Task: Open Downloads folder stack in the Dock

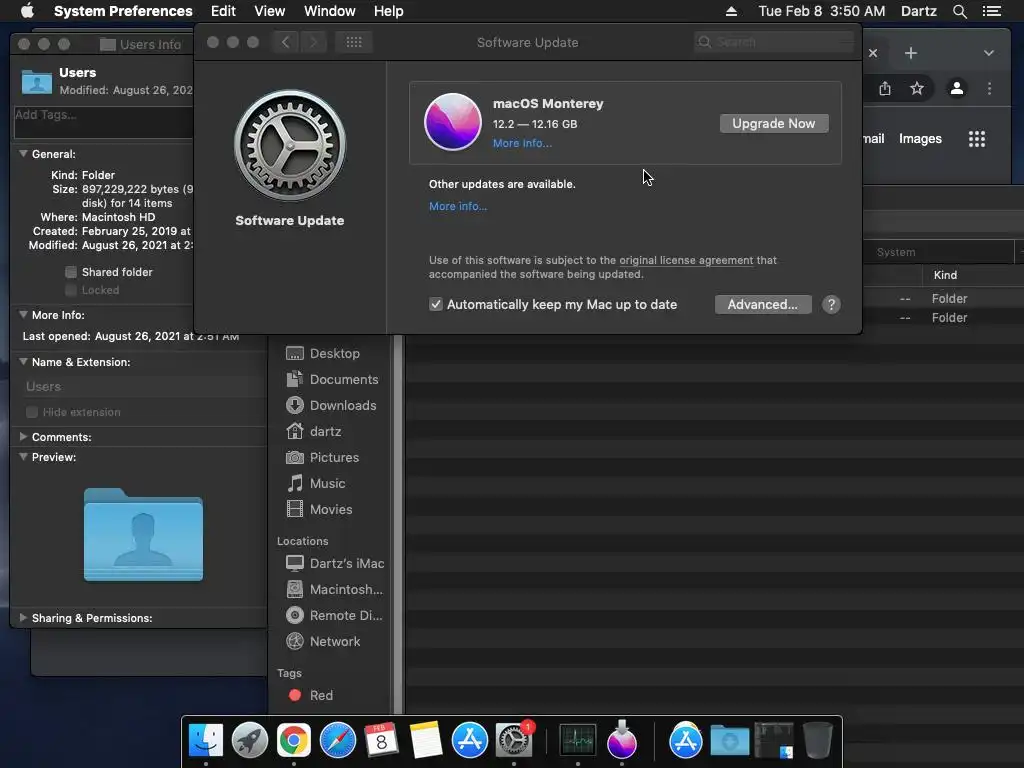Action: coord(729,741)
